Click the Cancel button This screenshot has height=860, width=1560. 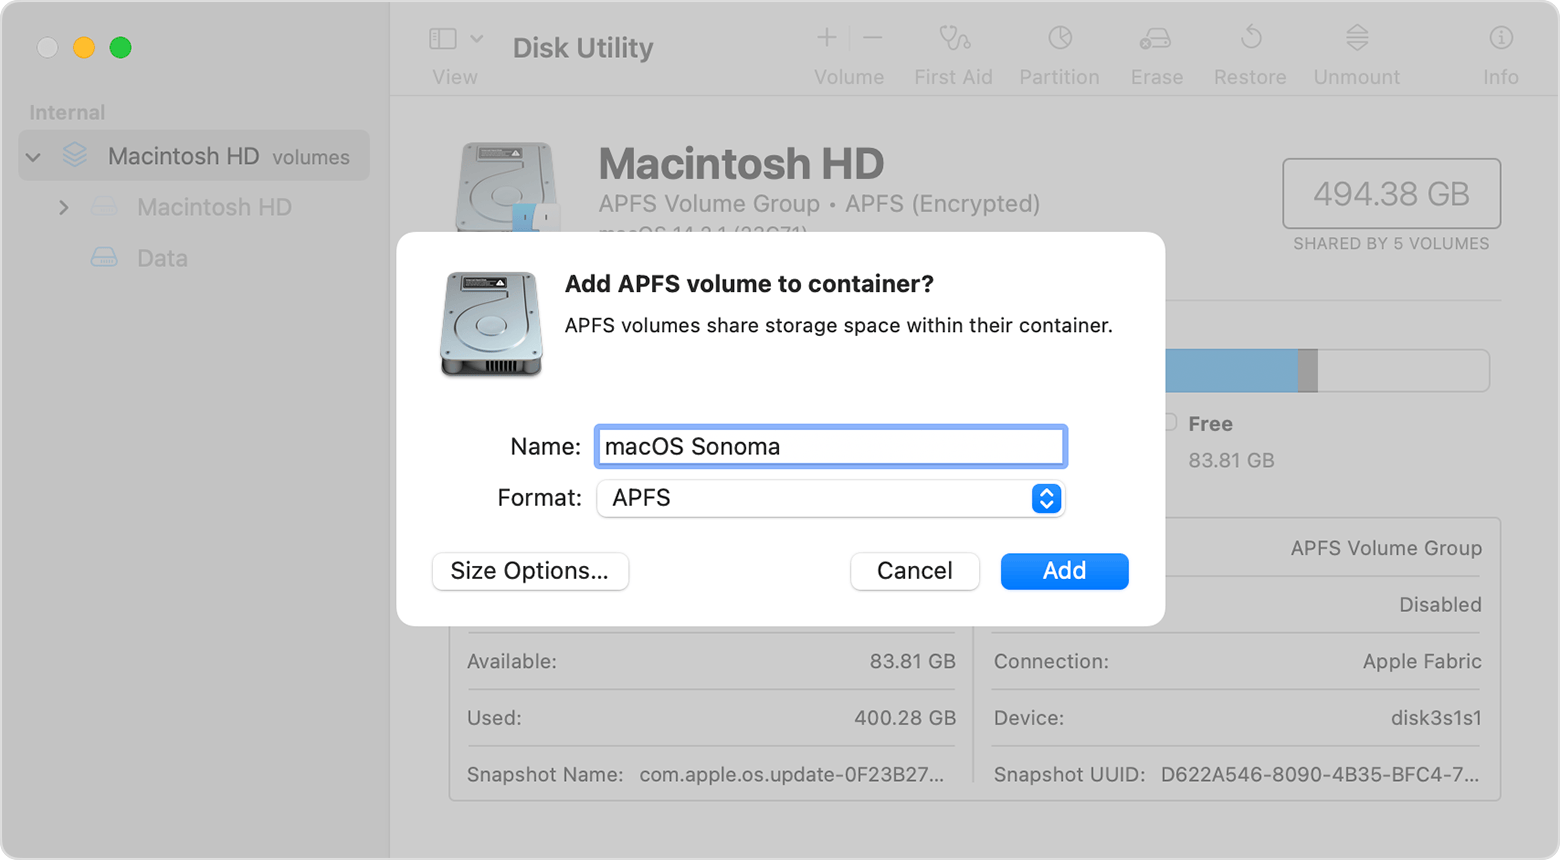click(914, 571)
